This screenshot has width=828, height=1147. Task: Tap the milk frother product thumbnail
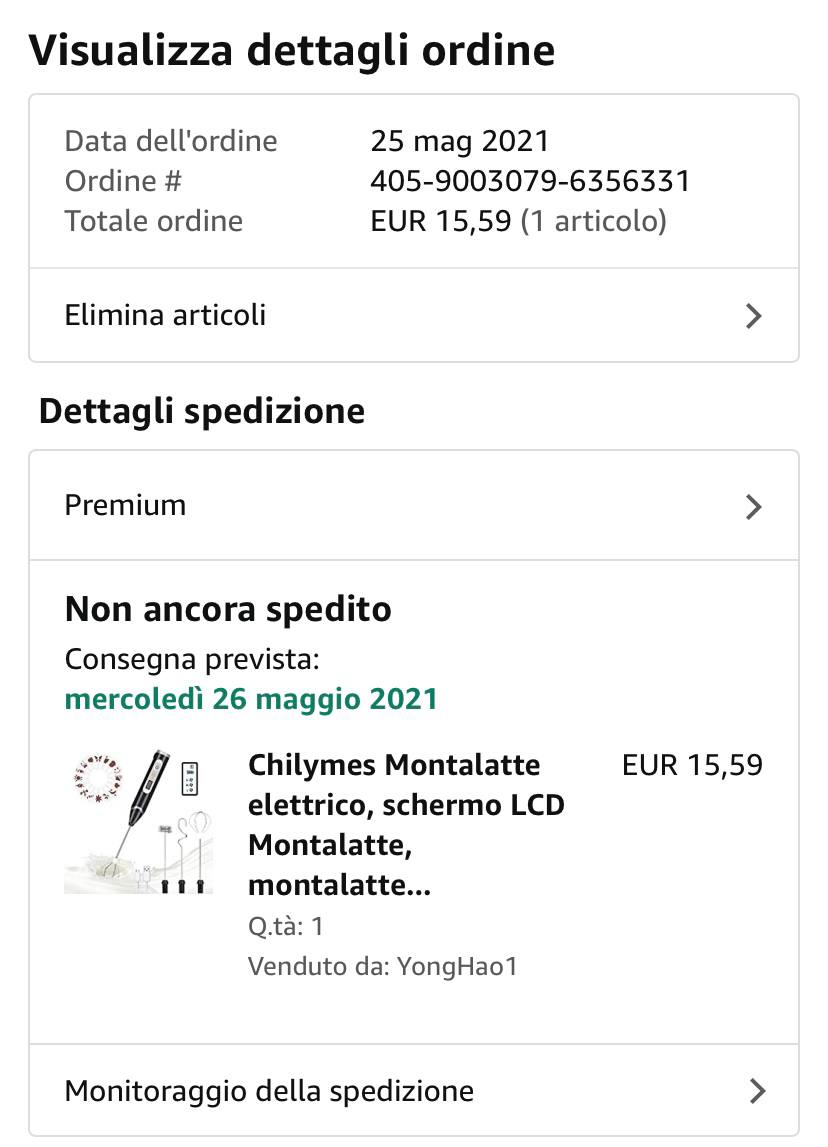[138, 821]
